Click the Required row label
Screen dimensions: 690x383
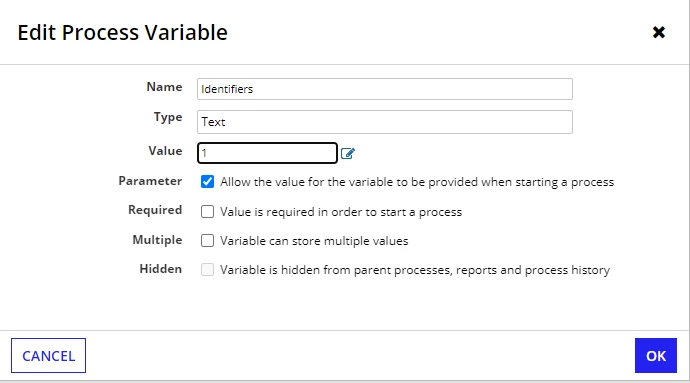(155, 210)
